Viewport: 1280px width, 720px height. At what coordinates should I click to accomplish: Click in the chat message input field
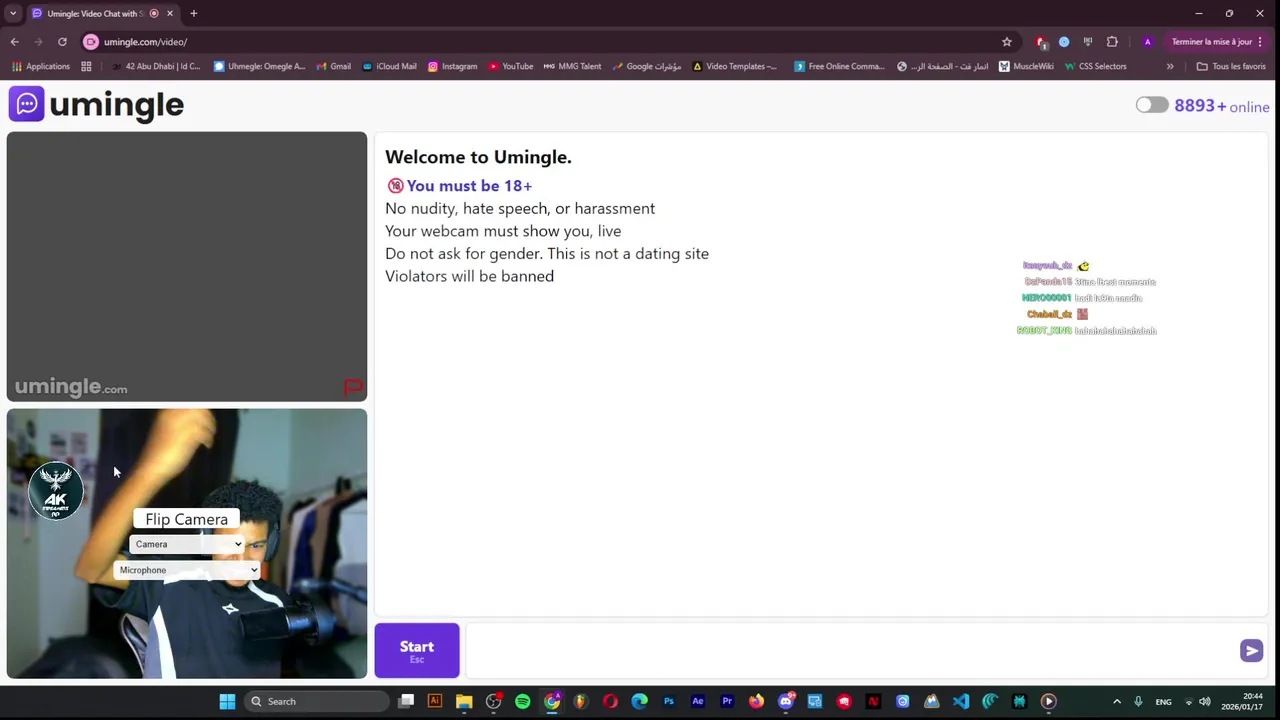point(850,651)
